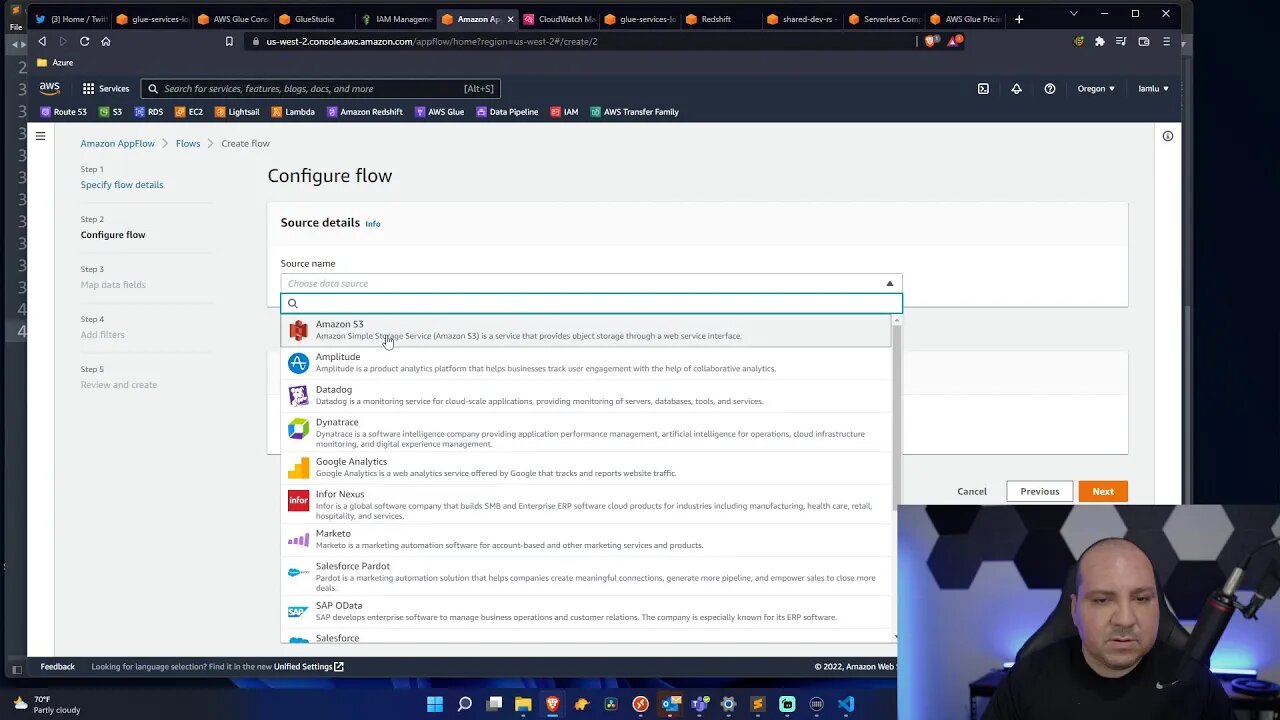Pick Datadog from the source dropdown list

click(x=586, y=395)
